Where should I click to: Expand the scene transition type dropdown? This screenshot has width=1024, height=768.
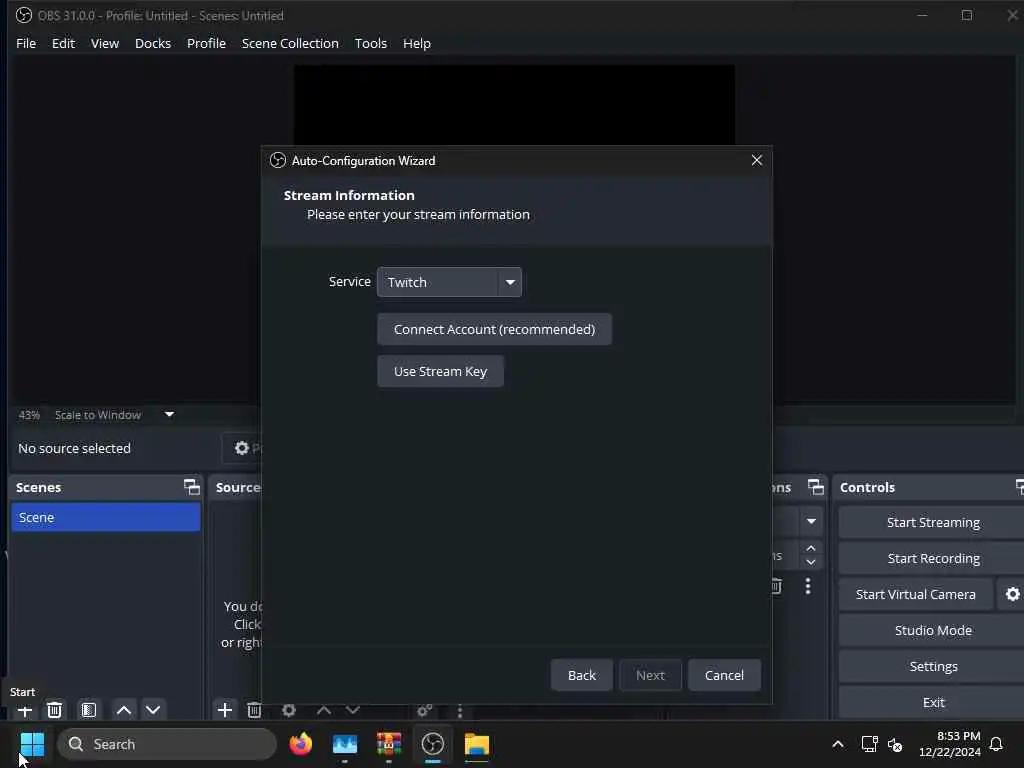(811, 521)
